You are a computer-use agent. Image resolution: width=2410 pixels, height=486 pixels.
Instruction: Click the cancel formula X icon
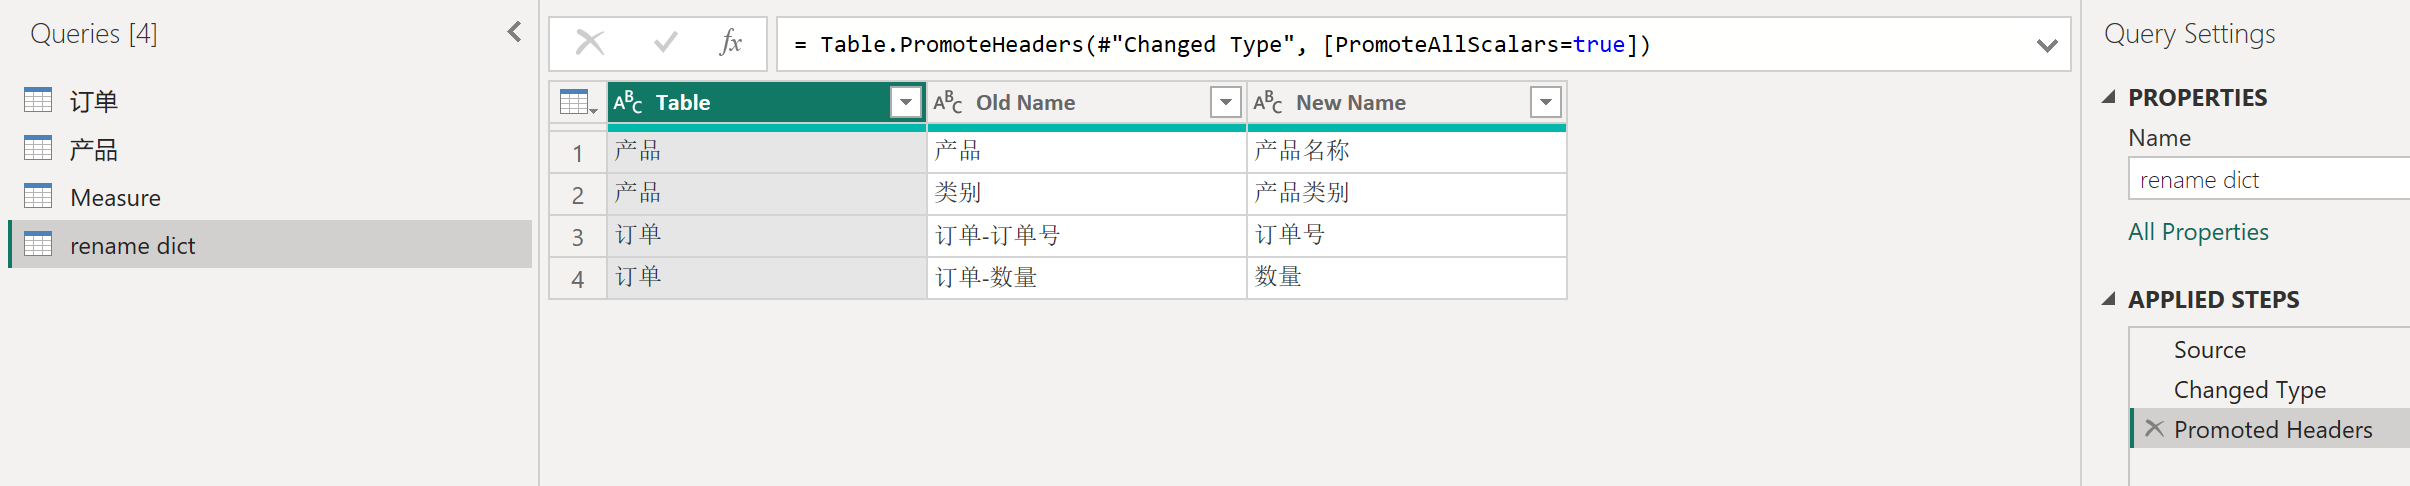590,43
